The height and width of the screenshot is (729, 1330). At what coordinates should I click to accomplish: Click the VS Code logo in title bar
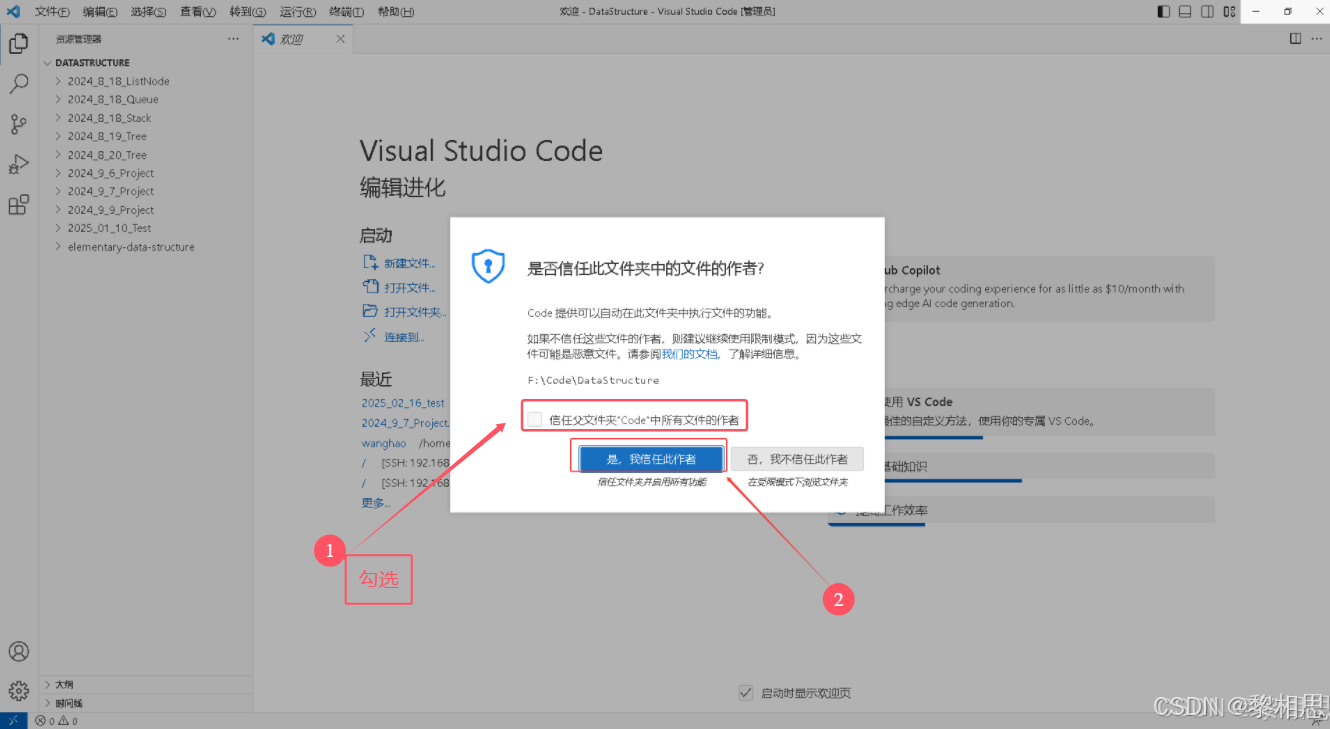point(14,11)
